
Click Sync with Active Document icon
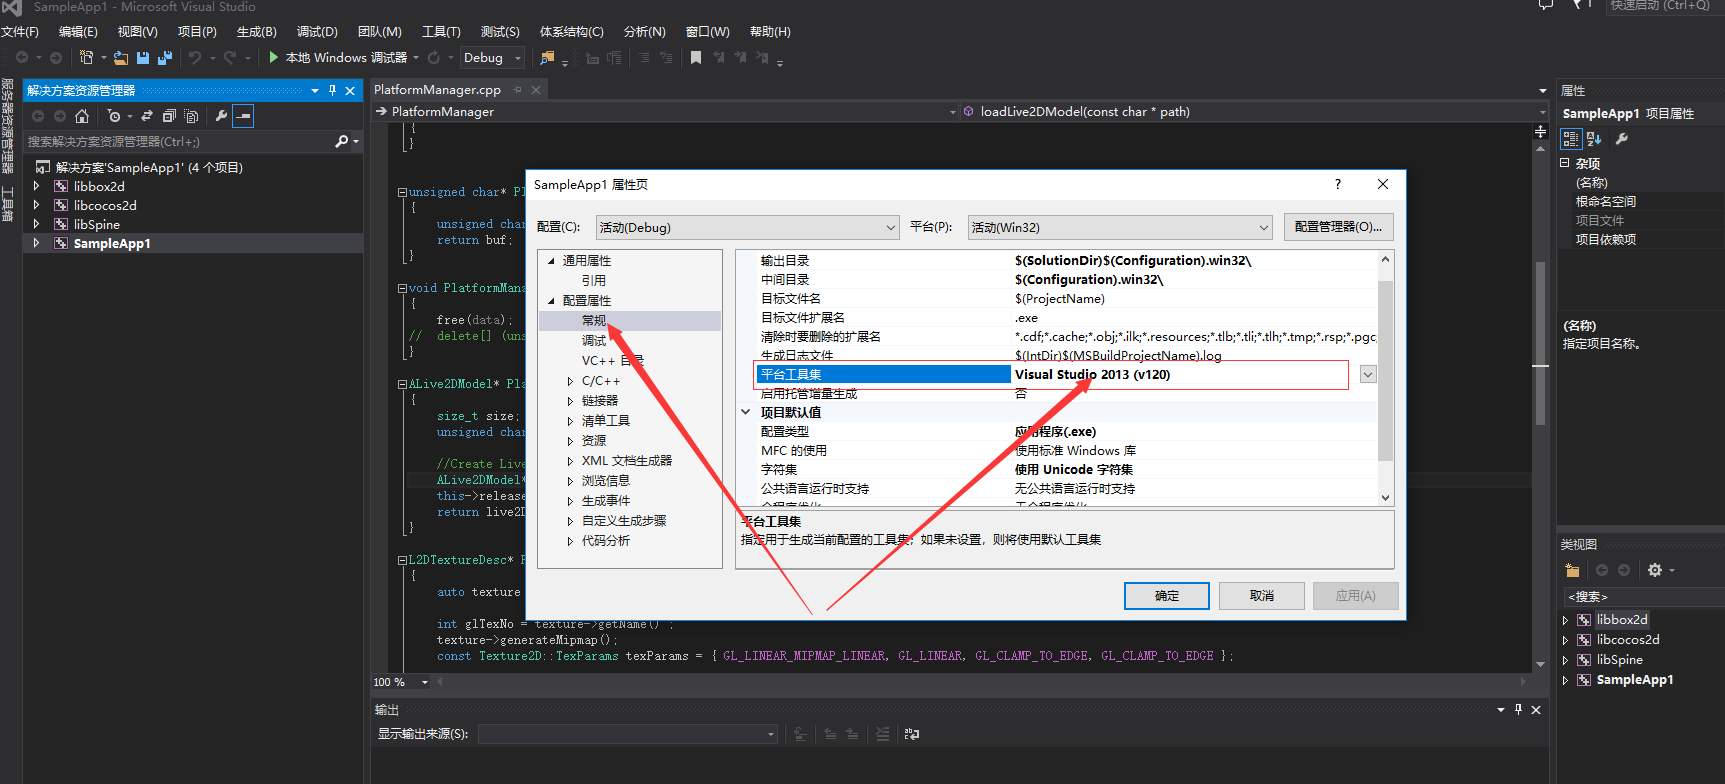tap(147, 116)
